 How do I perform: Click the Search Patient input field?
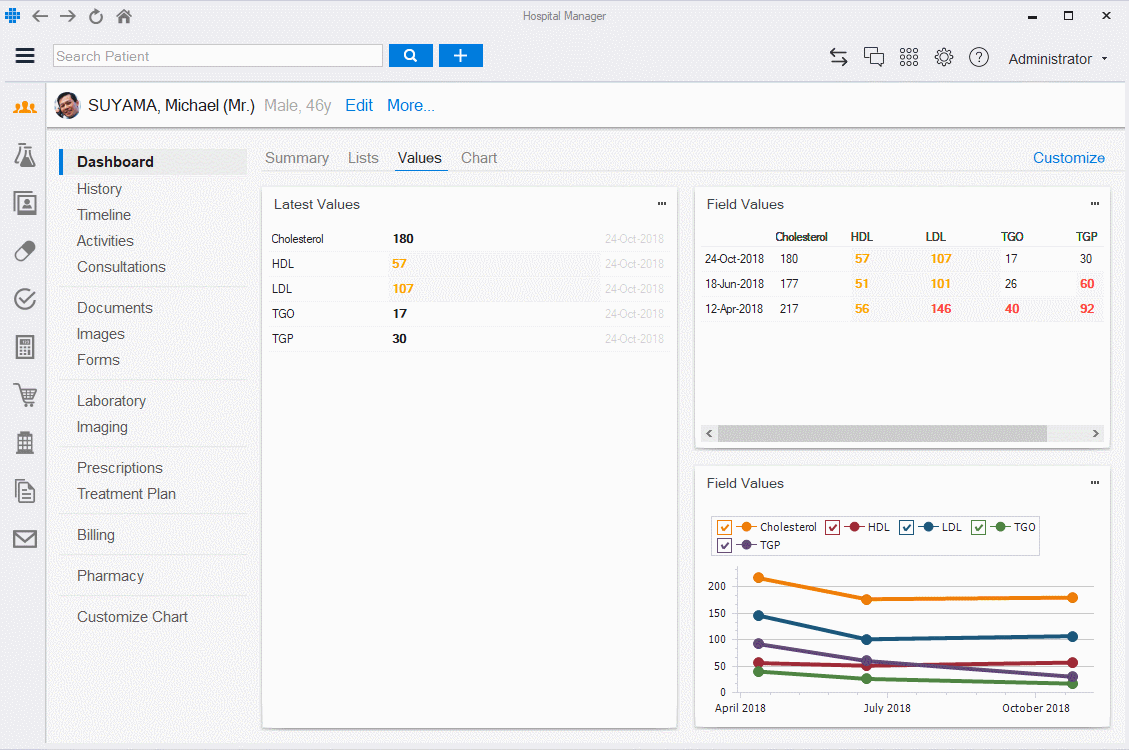[x=217, y=56]
